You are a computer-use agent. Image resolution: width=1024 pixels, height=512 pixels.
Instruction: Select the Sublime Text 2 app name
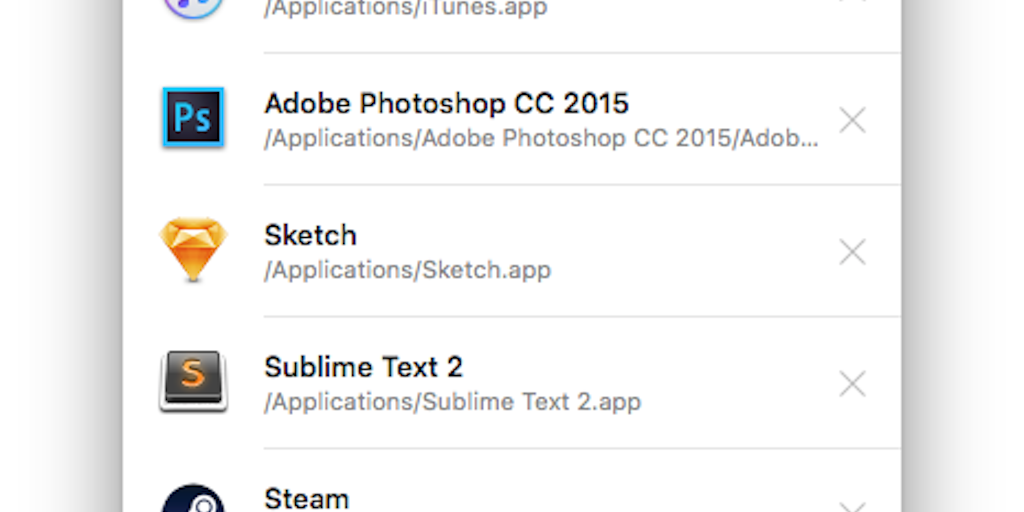[x=363, y=367]
